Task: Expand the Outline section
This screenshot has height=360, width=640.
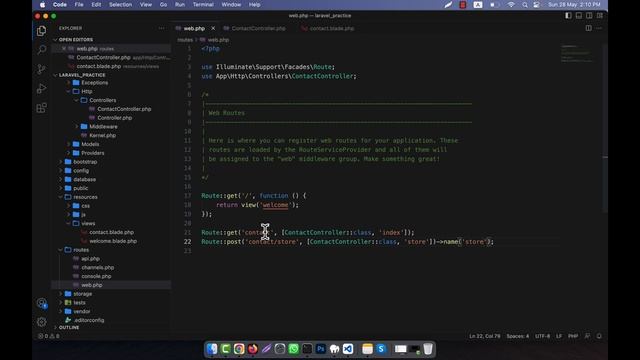Action: click(x=69, y=327)
